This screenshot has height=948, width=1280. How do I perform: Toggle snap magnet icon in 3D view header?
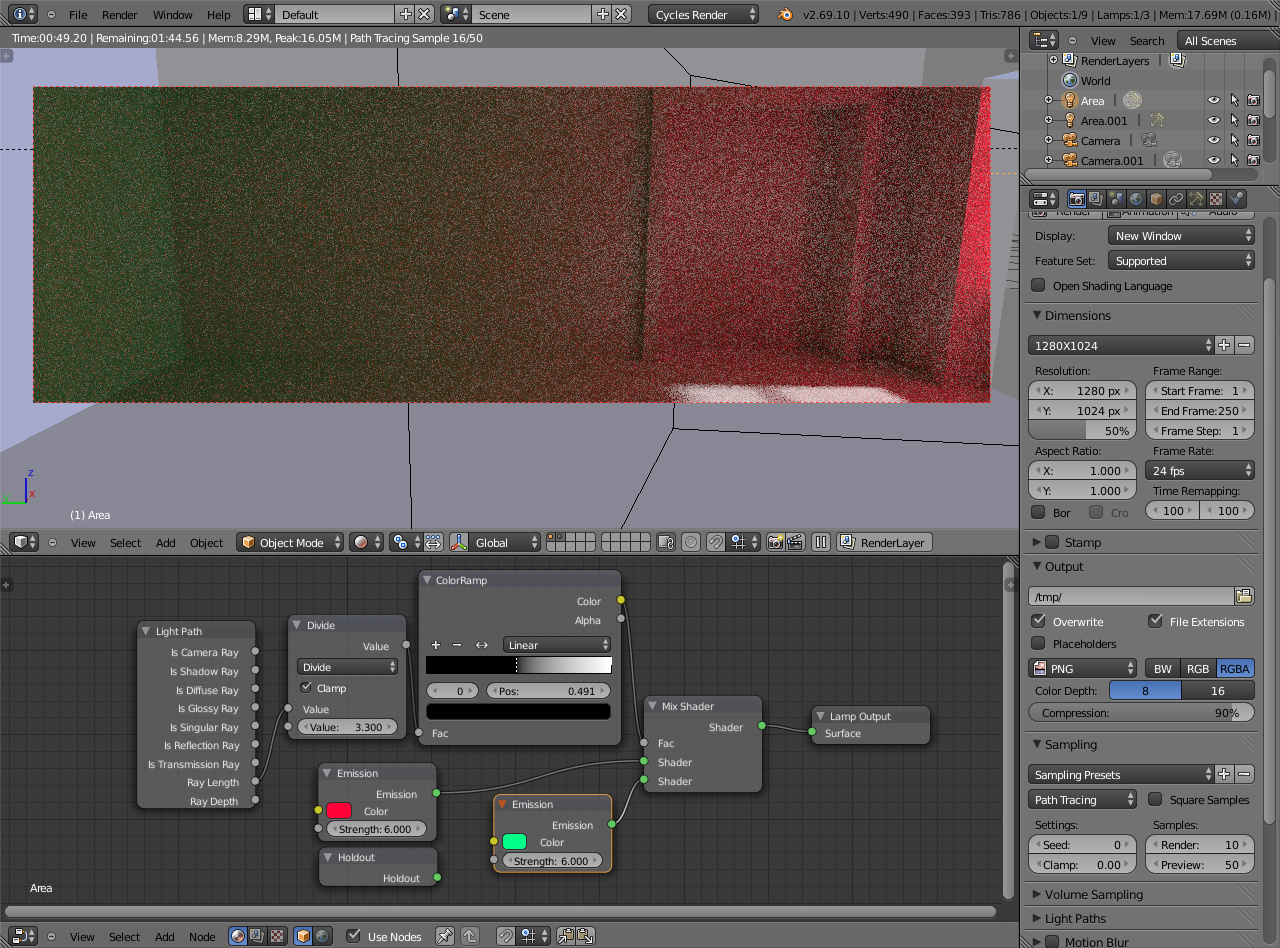716,542
